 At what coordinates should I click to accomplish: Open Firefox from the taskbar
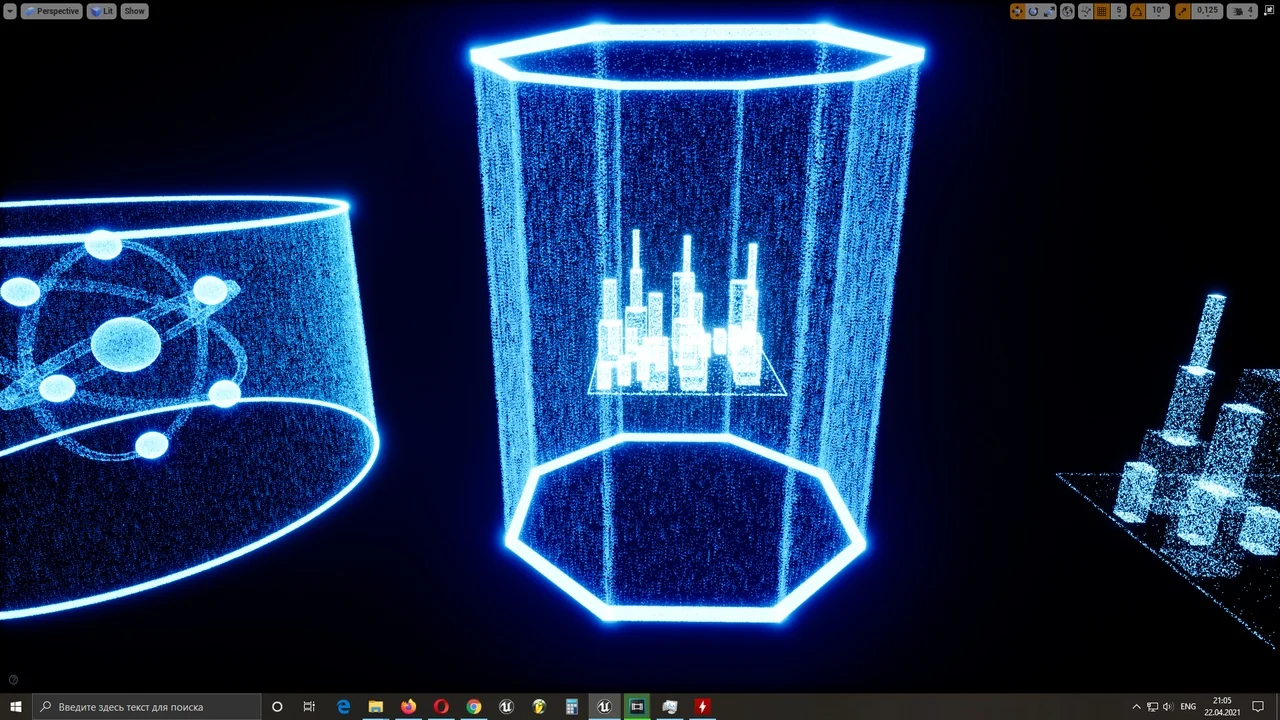click(408, 707)
